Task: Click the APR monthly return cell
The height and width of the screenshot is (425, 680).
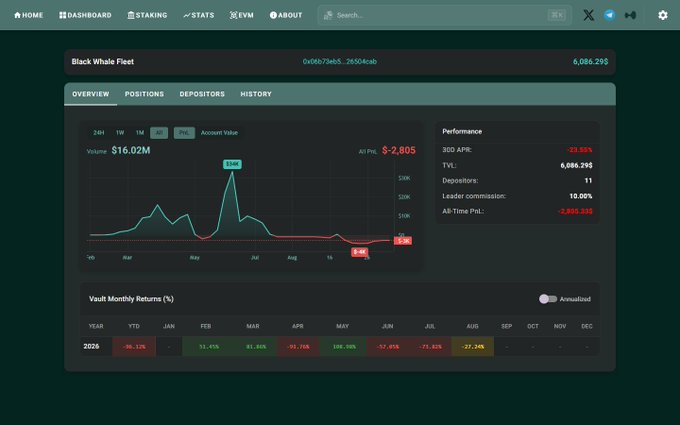Action: (x=298, y=347)
